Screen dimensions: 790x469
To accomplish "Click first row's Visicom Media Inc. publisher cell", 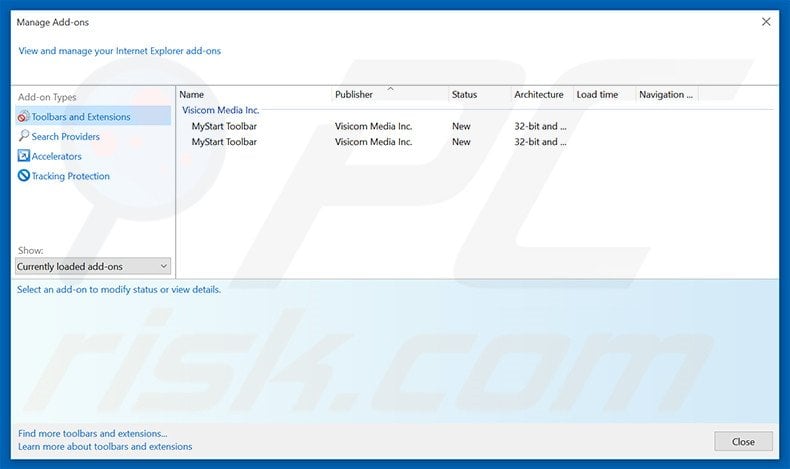I will click(373, 126).
